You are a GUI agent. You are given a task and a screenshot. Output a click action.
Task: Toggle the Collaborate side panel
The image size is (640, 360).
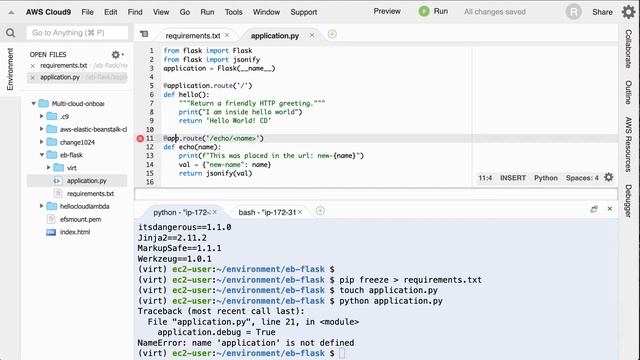tap(629, 49)
